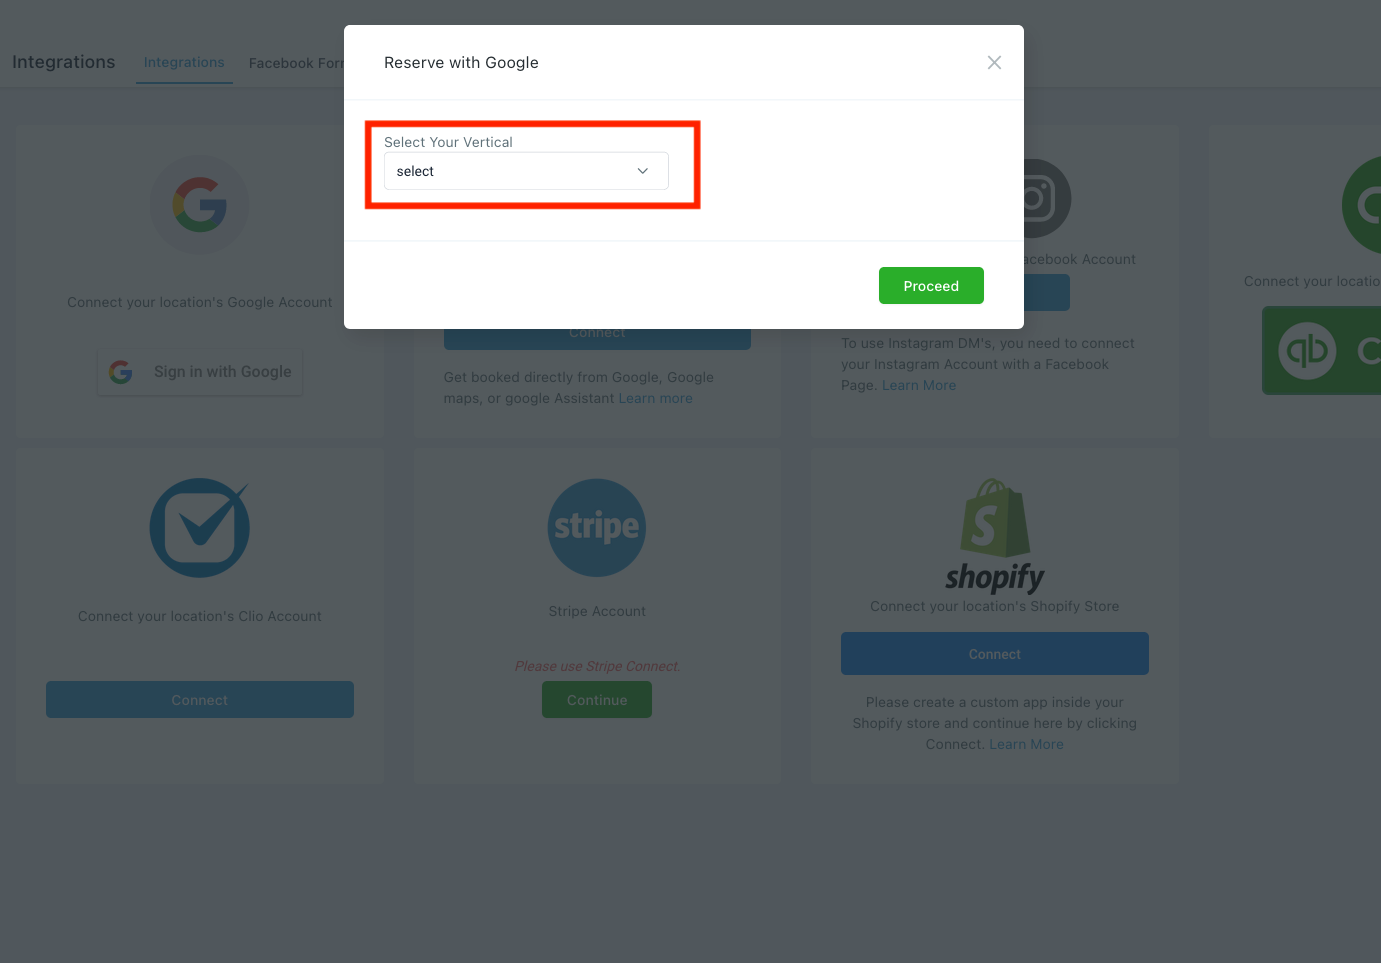Click the Google G logo icon

pos(200,205)
